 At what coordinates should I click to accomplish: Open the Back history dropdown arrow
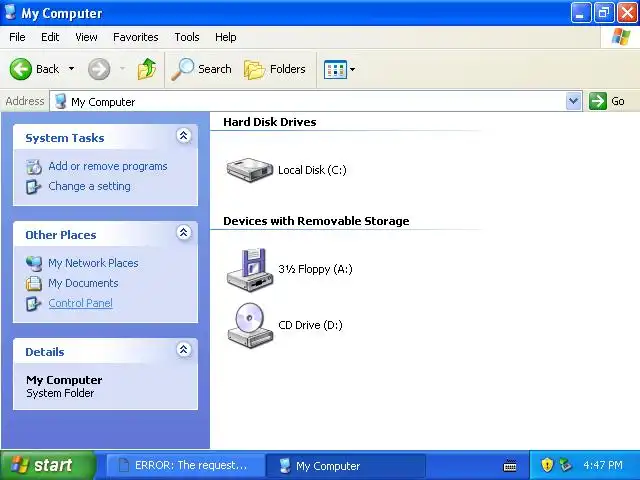pyautogui.click(x=71, y=69)
